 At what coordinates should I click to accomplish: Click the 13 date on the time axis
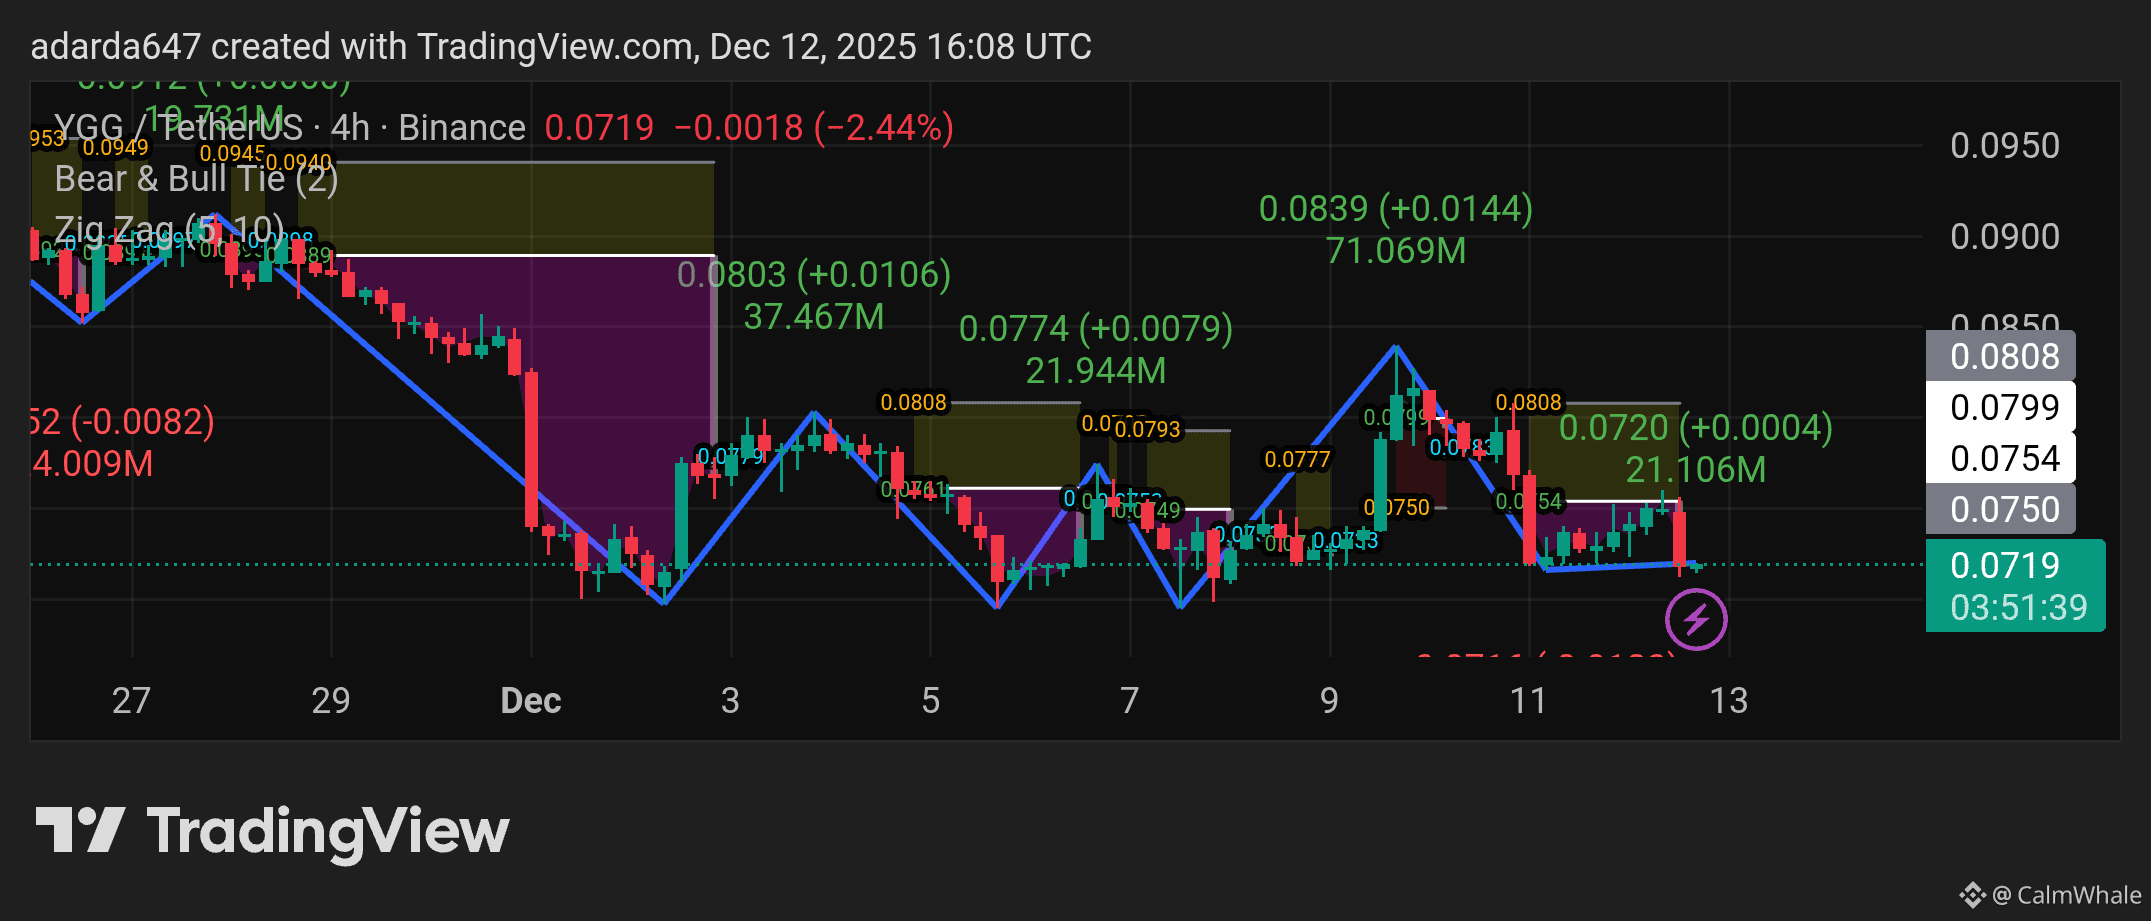point(1729,700)
